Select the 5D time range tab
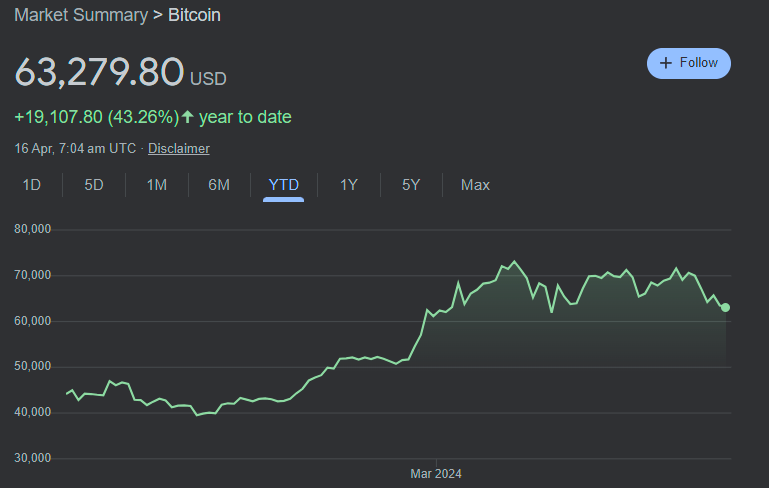 [x=94, y=185]
